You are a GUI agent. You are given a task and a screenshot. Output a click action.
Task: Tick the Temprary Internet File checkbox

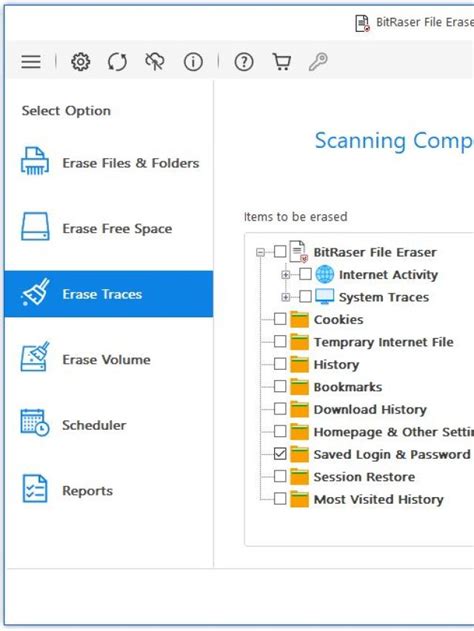click(280, 342)
